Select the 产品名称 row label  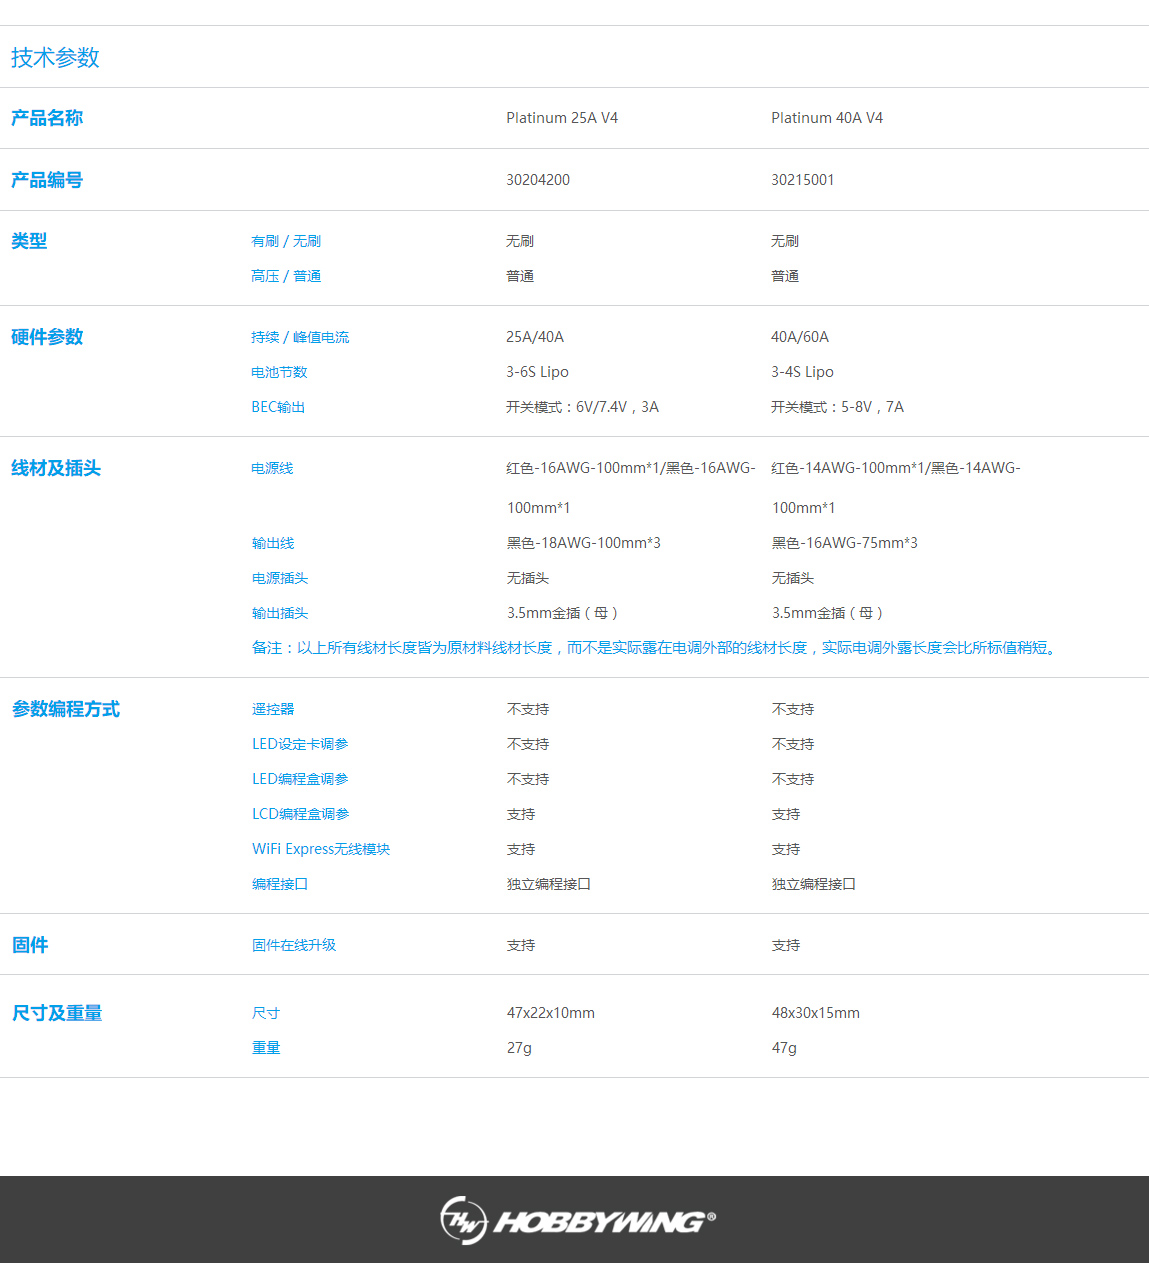[47, 118]
